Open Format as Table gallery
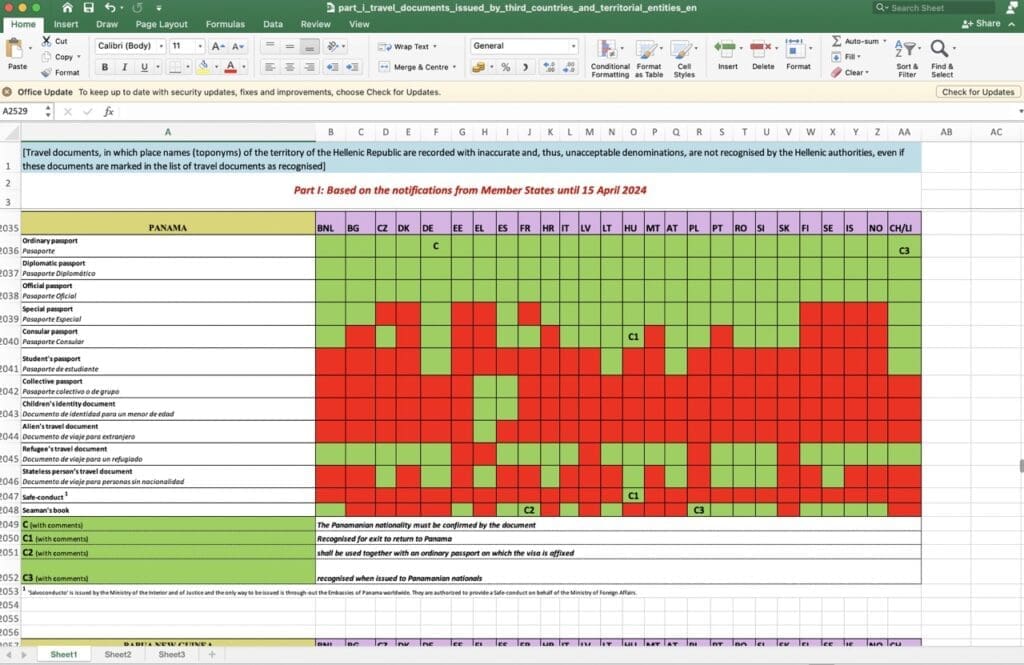 click(648, 49)
